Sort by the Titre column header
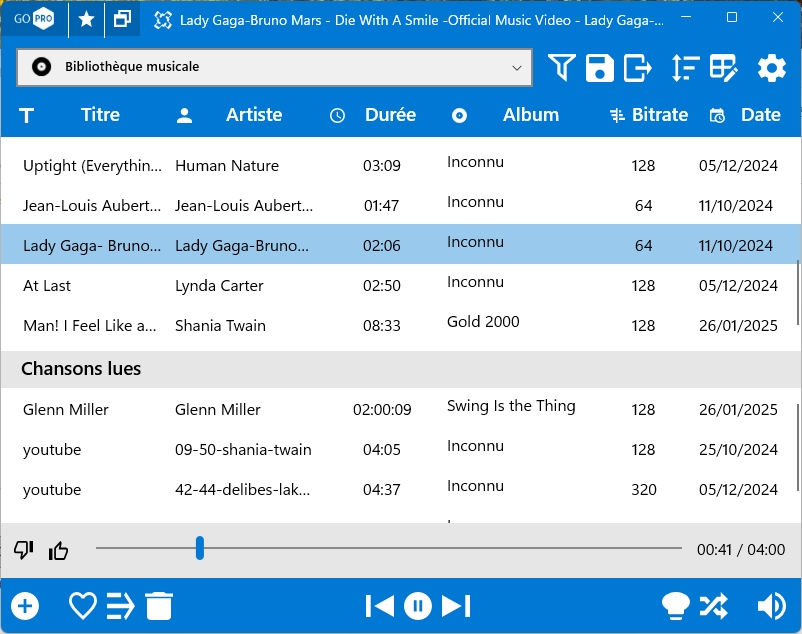802x634 pixels. [100, 115]
